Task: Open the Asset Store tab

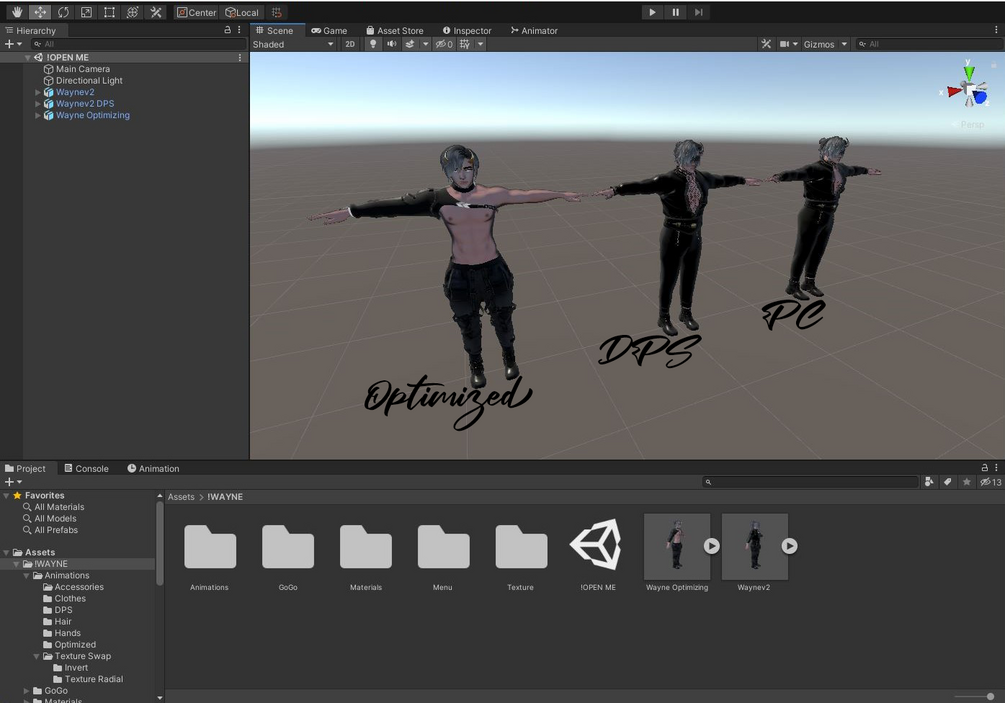Action: click(x=394, y=30)
